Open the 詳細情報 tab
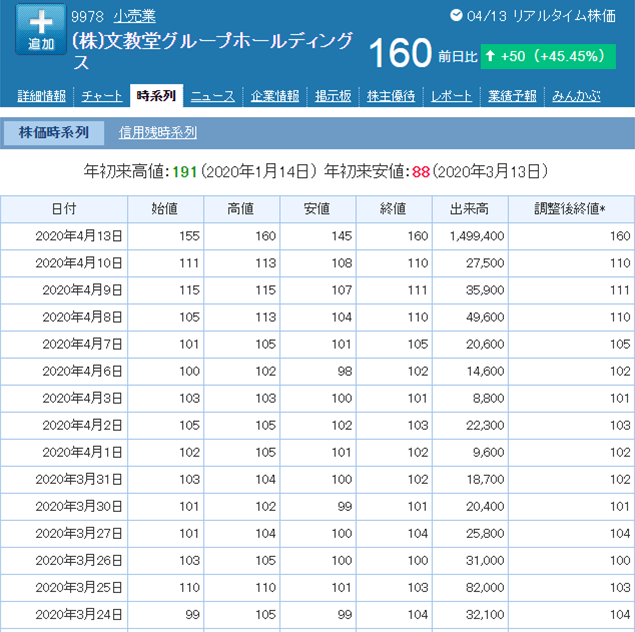Viewport: 635px width, 632px height. pos(41,96)
